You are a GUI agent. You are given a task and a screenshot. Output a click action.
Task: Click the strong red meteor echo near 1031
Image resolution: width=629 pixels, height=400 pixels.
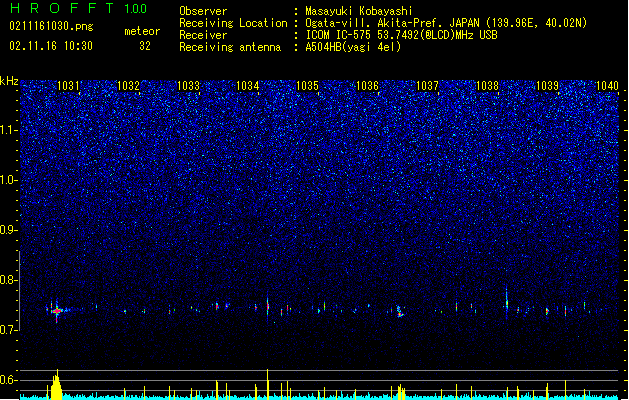(x=57, y=311)
